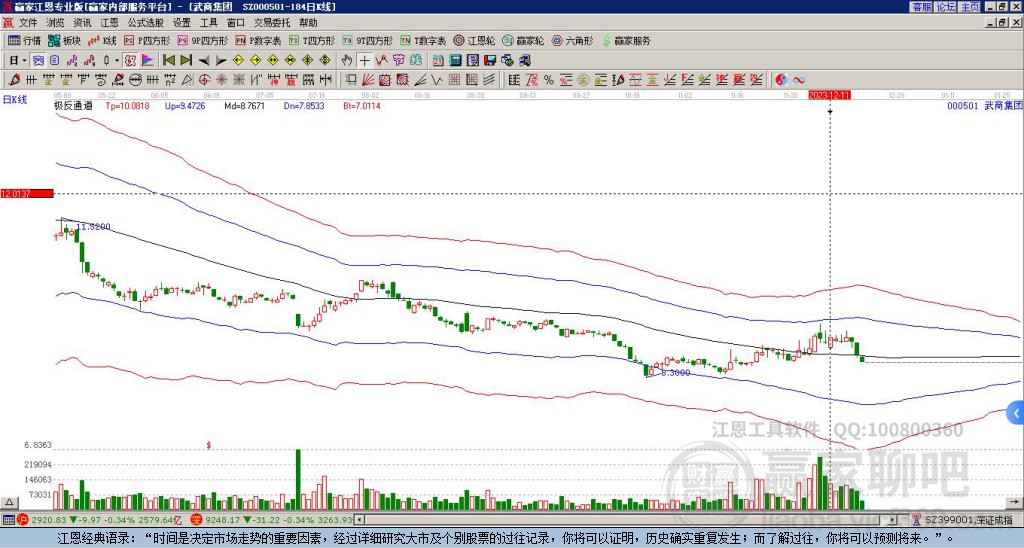Click the 2023-12-11 date marker
Image resolution: width=1024 pixels, height=548 pixels.
829,95
